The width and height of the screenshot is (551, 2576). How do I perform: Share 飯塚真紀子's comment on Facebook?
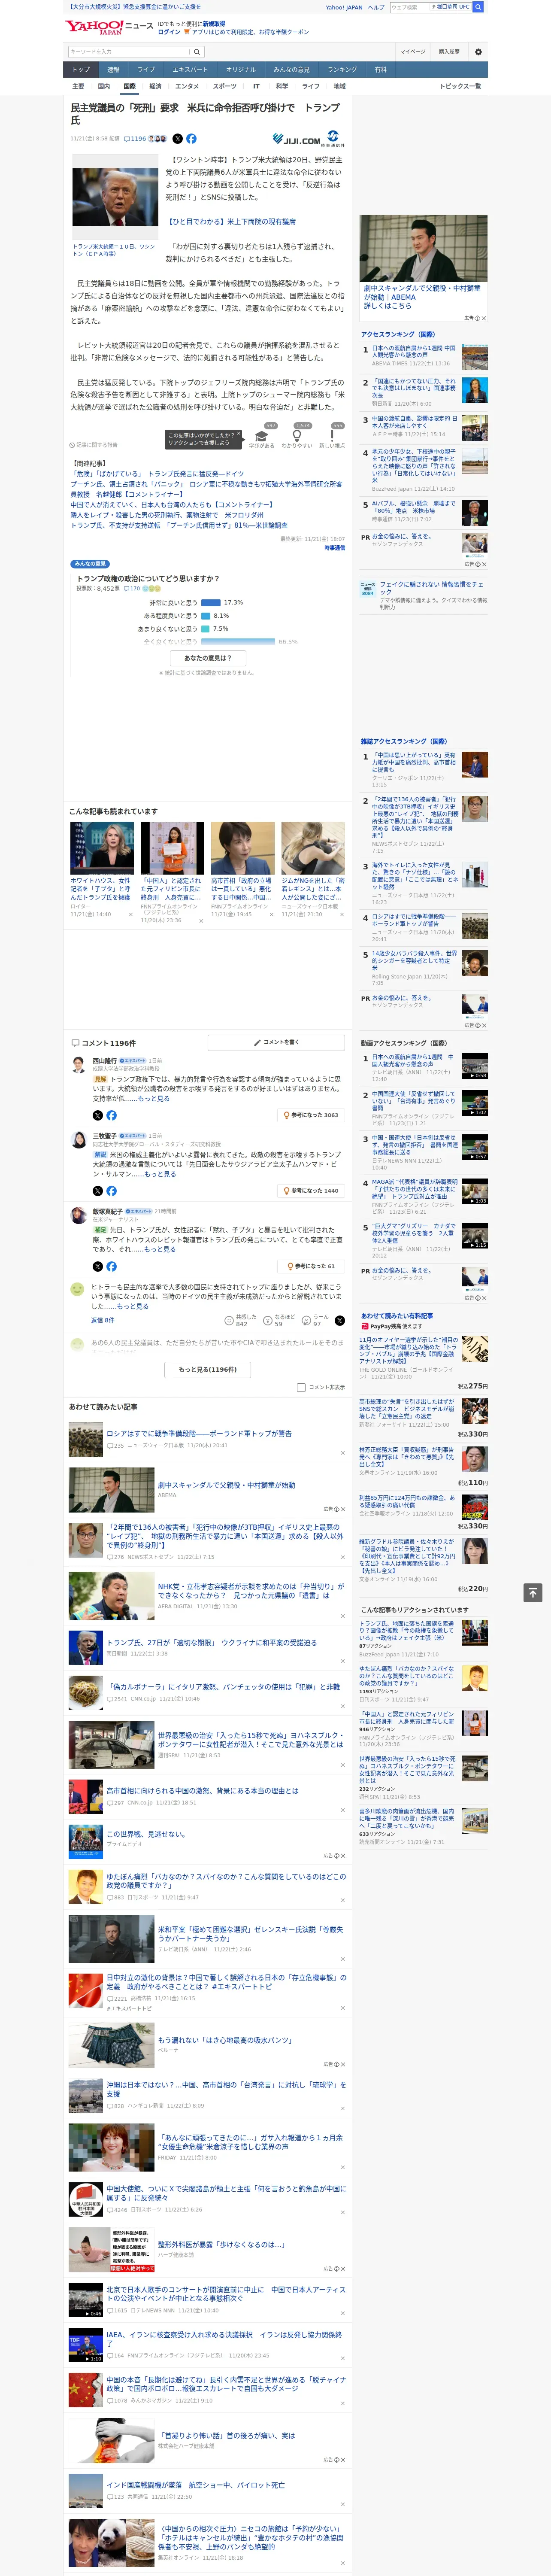click(x=111, y=1267)
